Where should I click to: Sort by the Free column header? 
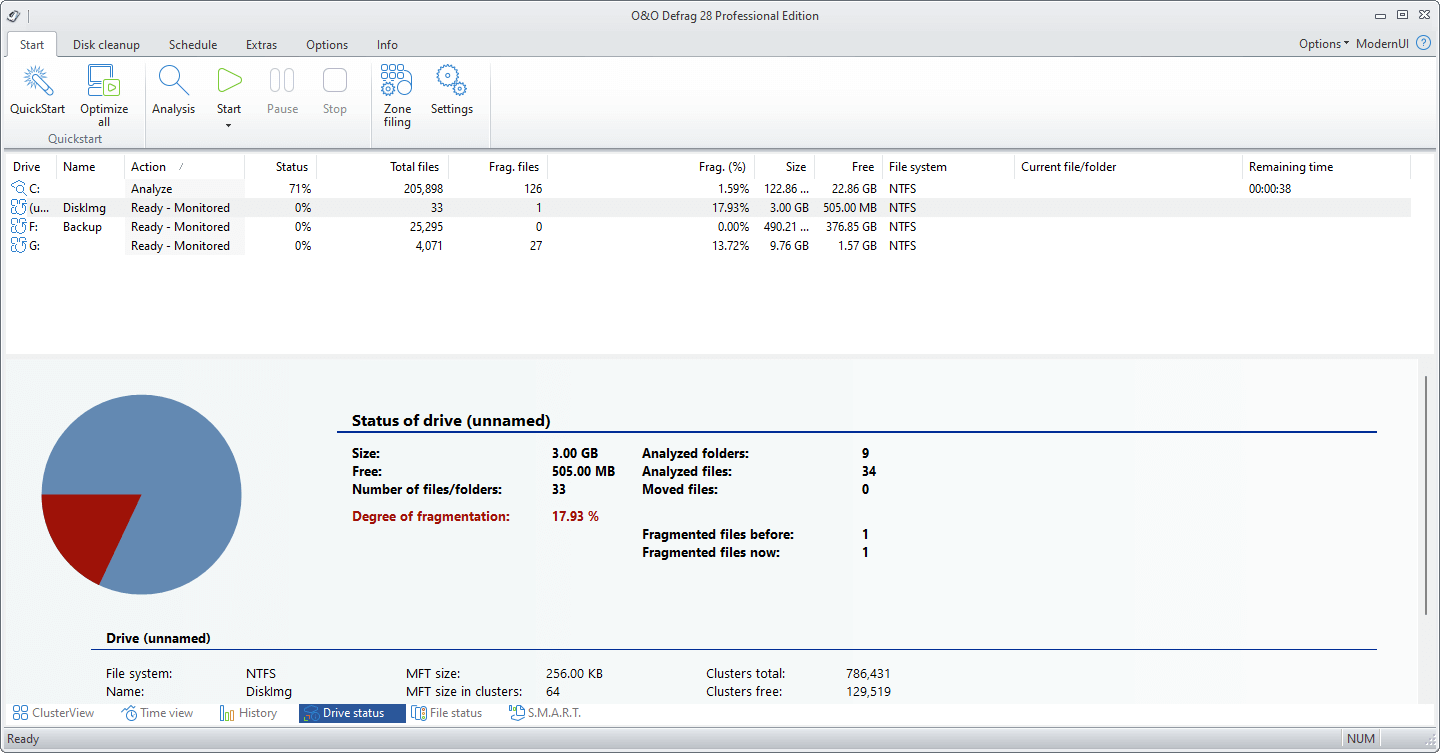coord(849,167)
